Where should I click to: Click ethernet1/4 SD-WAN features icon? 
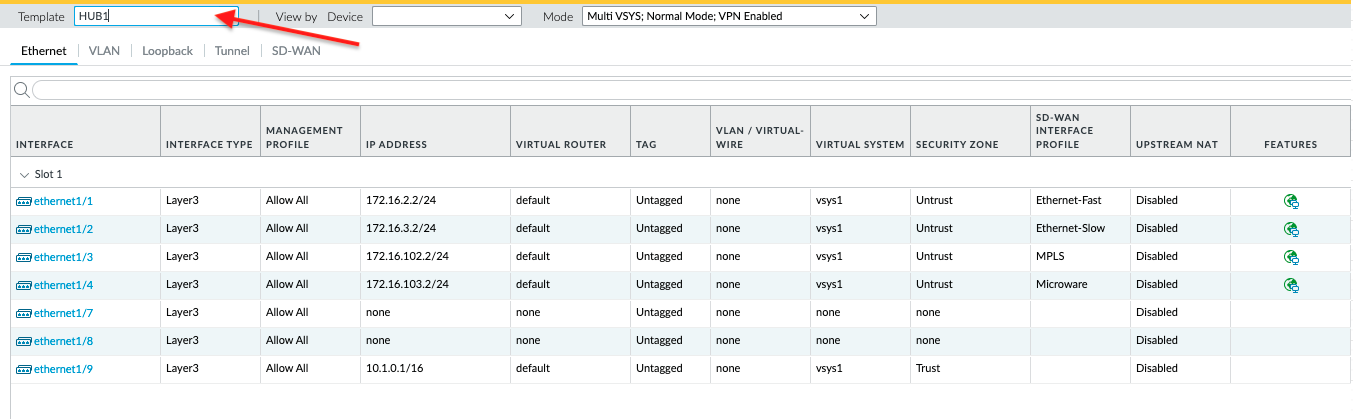pyautogui.click(x=1291, y=285)
